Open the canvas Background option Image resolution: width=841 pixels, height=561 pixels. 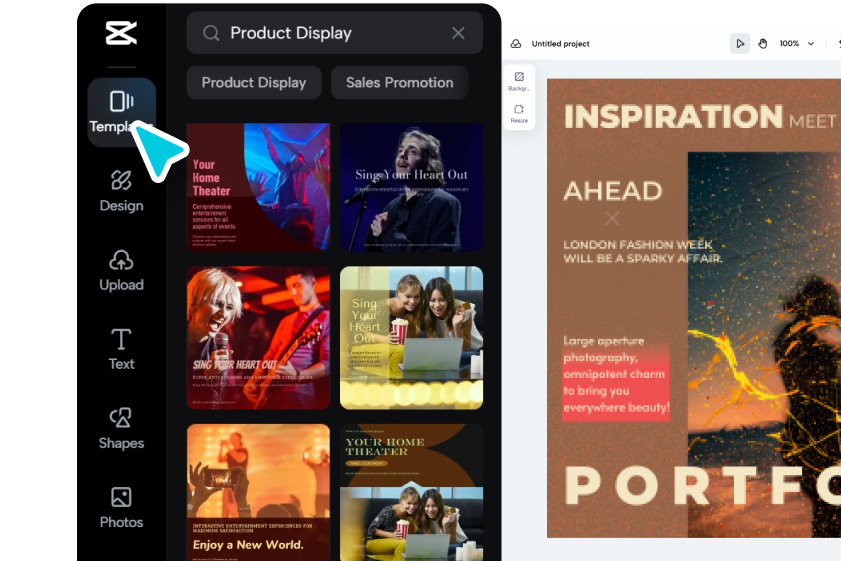click(519, 81)
